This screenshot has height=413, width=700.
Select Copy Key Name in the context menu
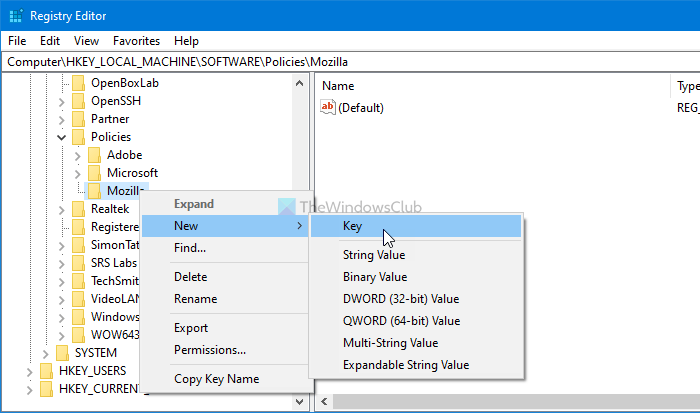pos(225,379)
